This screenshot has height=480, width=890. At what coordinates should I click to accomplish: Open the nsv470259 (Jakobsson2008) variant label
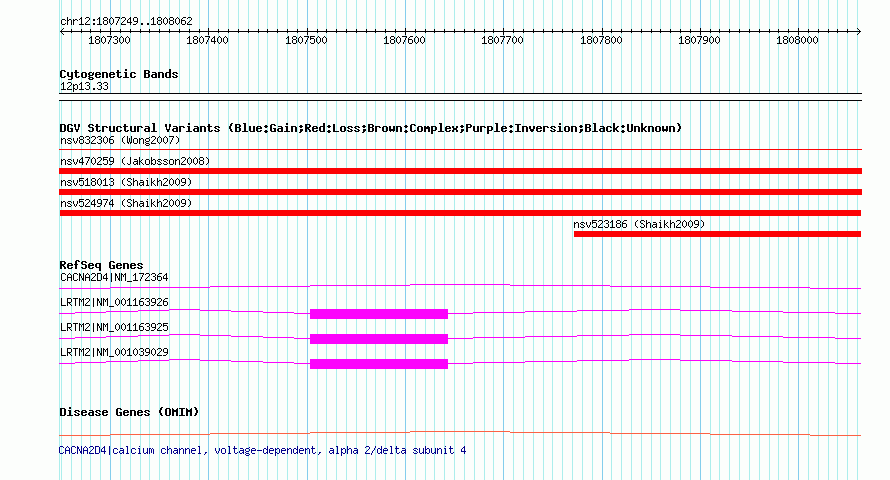pyautogui.click(x=135, y=161)
